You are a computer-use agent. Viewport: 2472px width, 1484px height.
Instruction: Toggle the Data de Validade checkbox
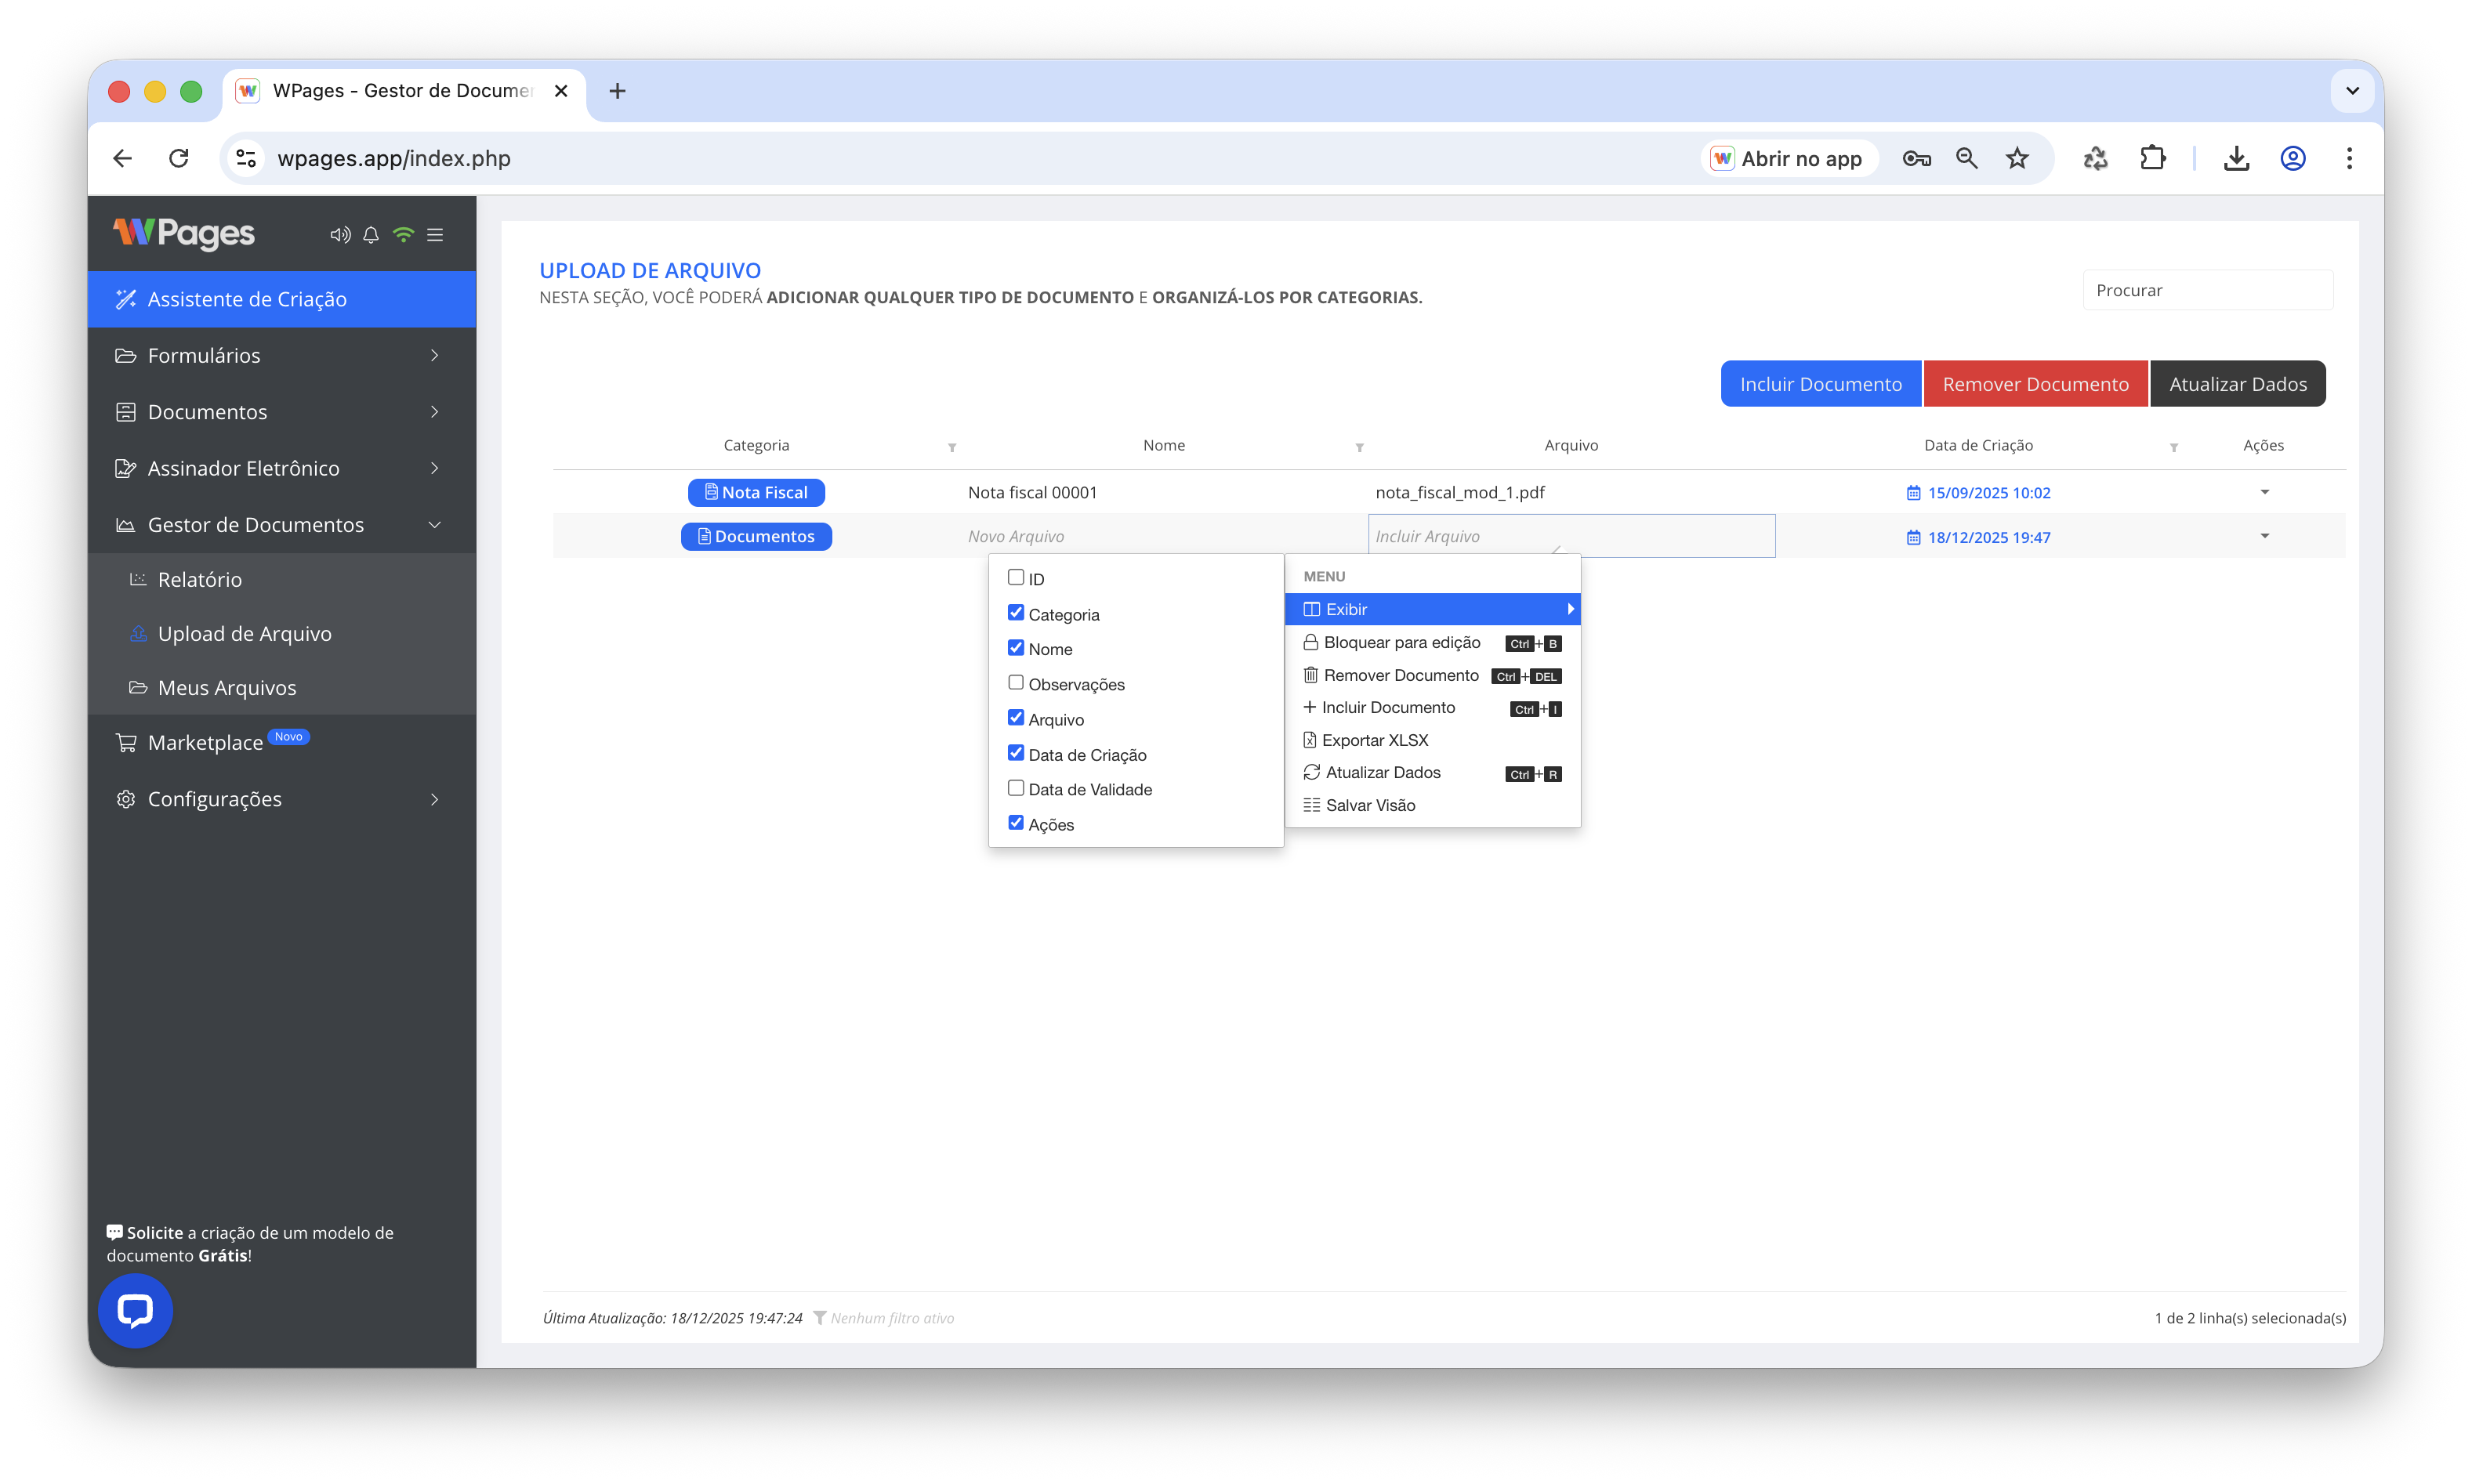point(1016,788)
